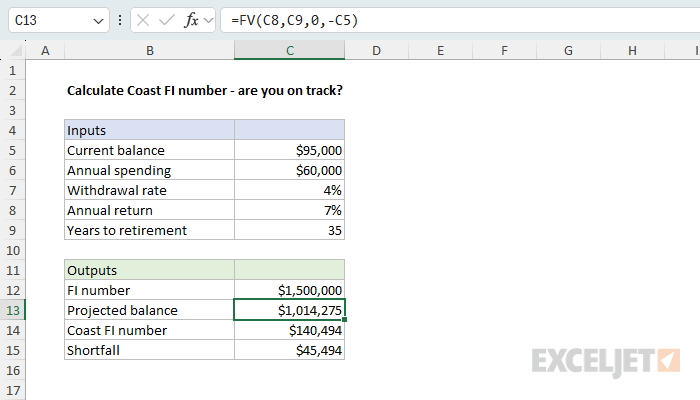Image resolution: width=700 pixels, height=400 pixels.
Task: Select the $45,494 shortfall value
Action: [289, 350]
